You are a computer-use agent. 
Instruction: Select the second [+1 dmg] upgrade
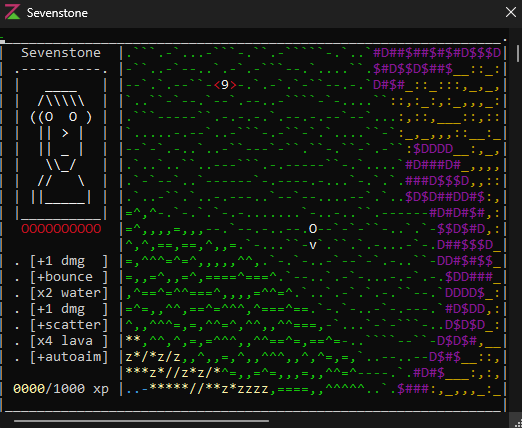[69, 309]
